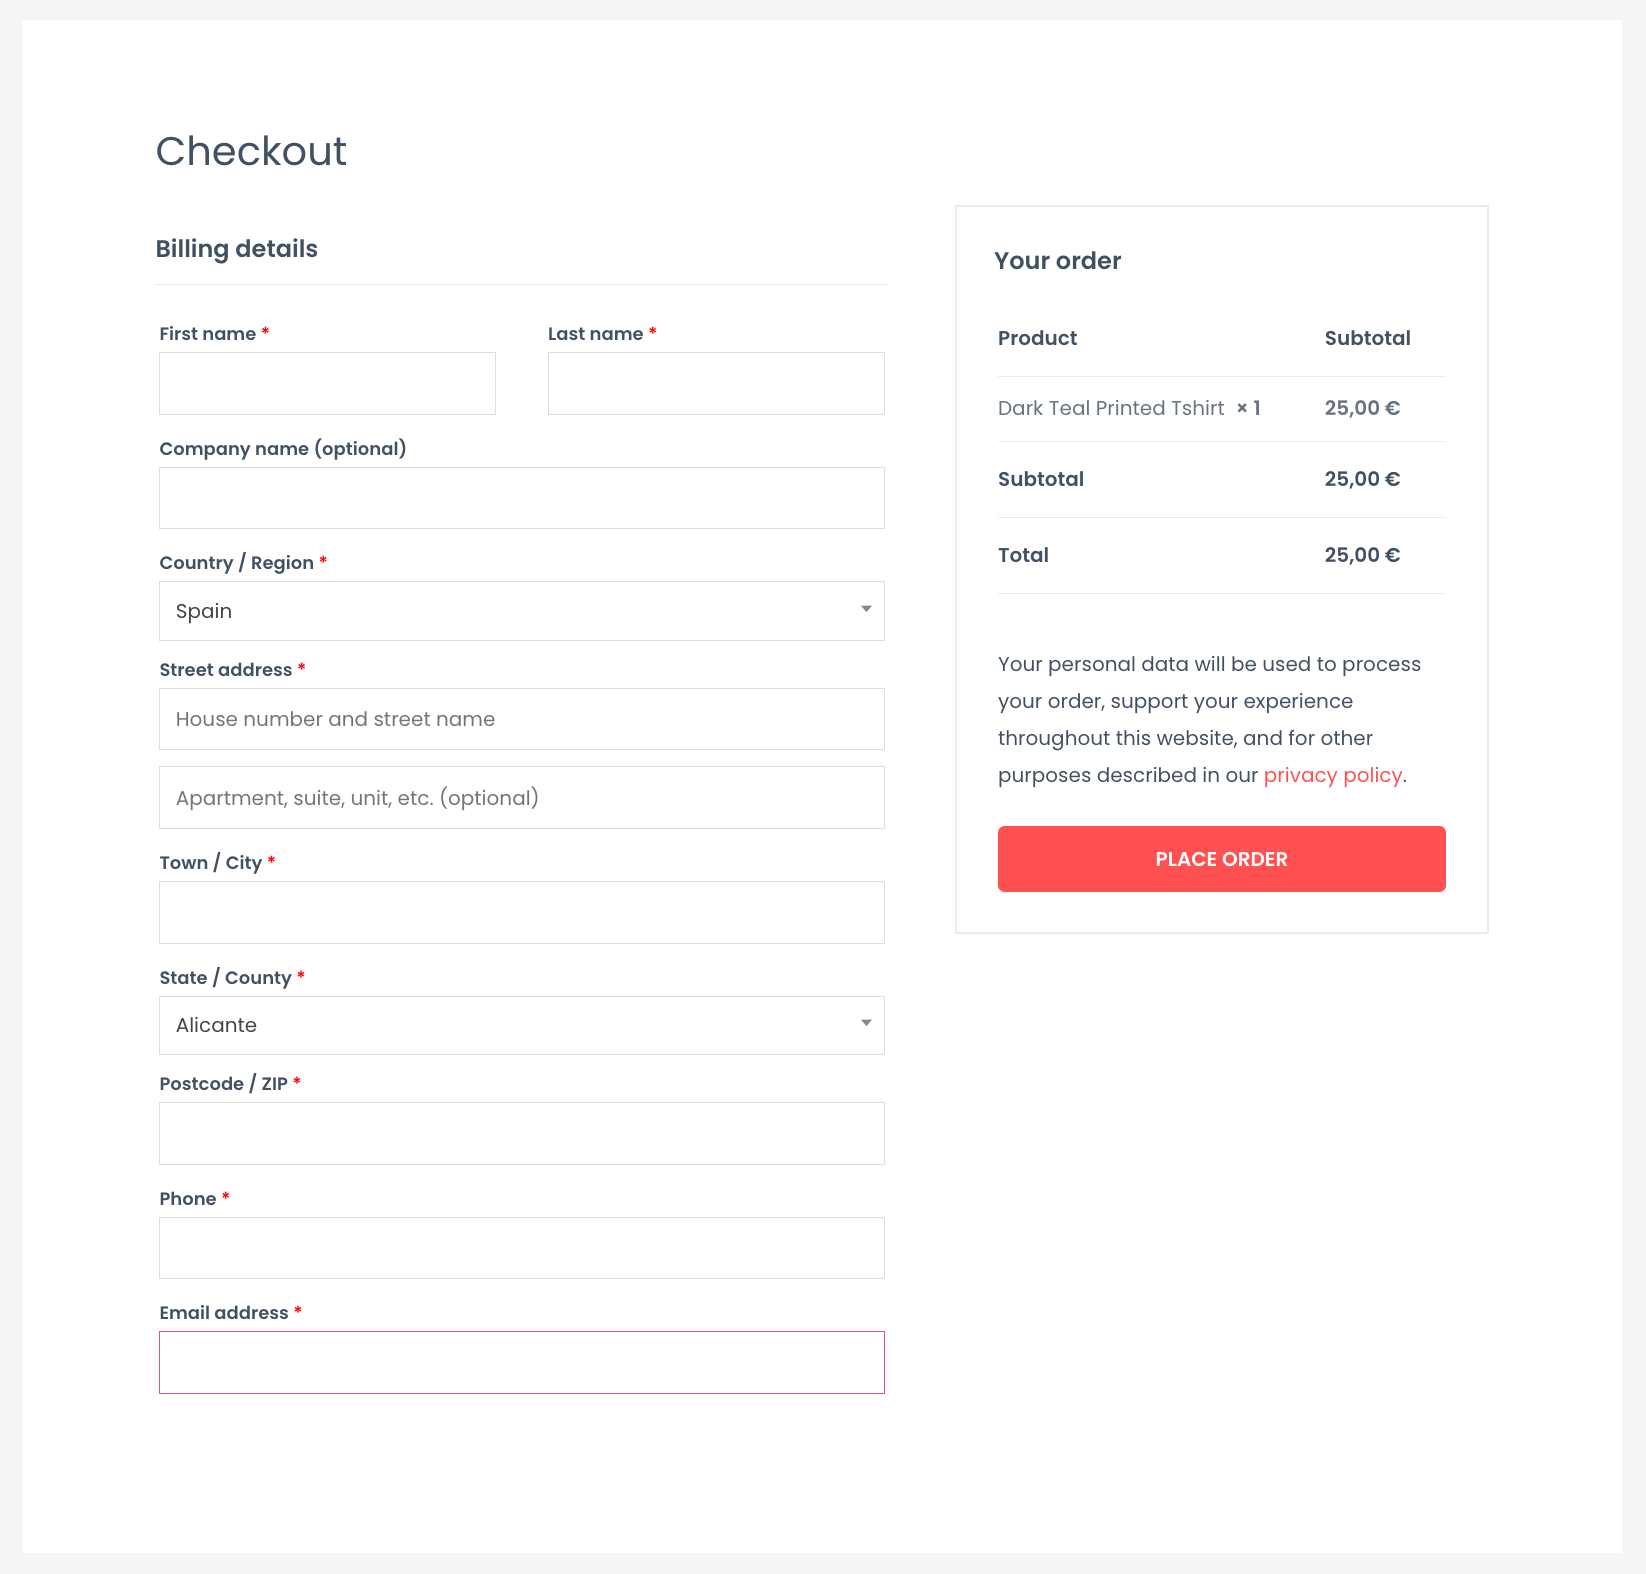Select the House number and street name field
Screen dimensions: 1646x1574
pos(522,719)
